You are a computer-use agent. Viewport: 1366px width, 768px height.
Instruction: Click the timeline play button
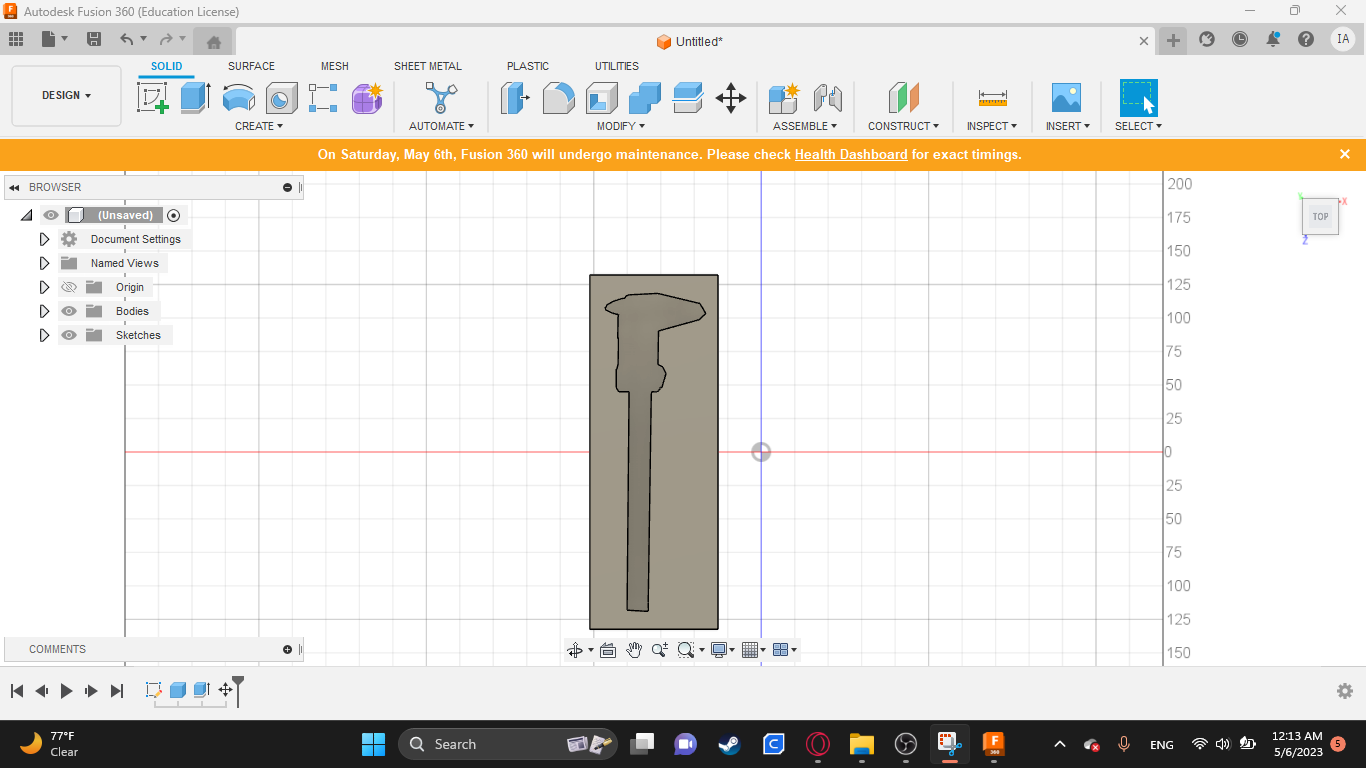point(67,691)
